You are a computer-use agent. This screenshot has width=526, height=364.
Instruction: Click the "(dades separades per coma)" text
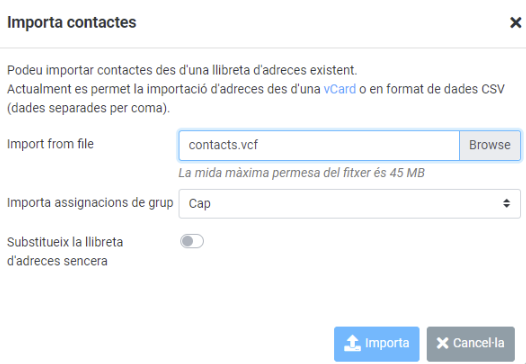coord(89,108)
